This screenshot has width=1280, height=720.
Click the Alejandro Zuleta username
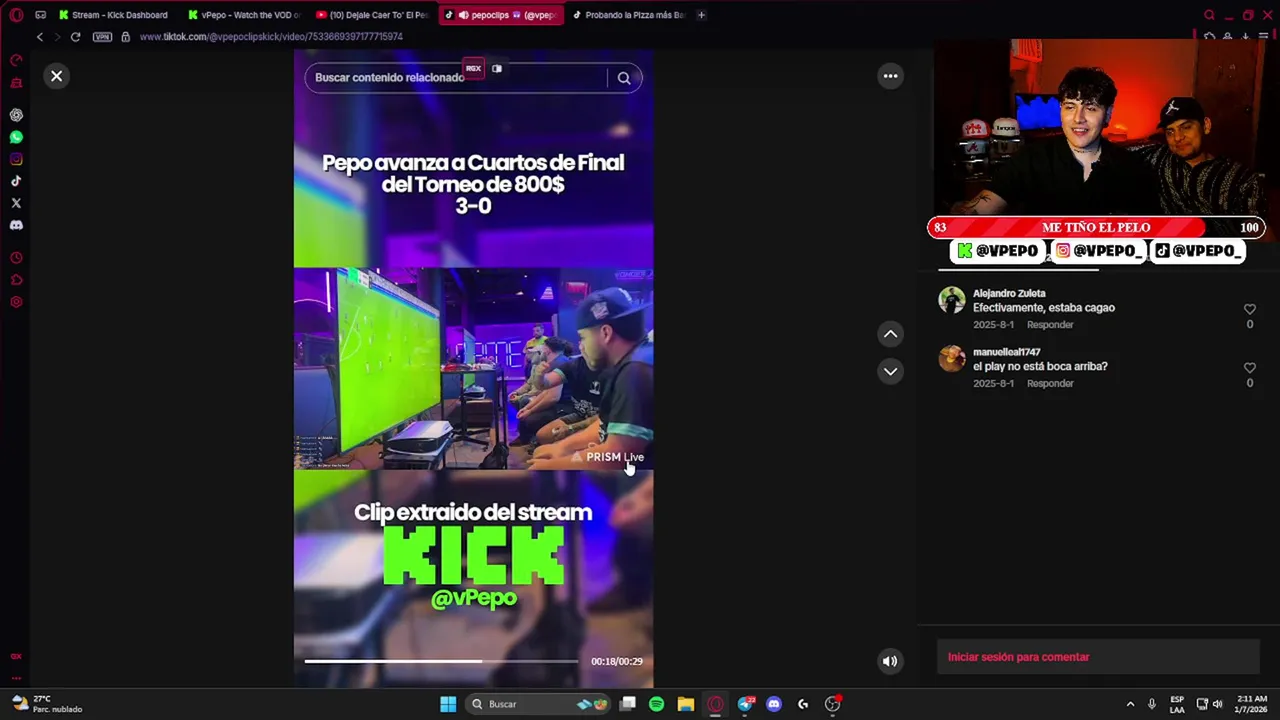tap(1009, 294)
